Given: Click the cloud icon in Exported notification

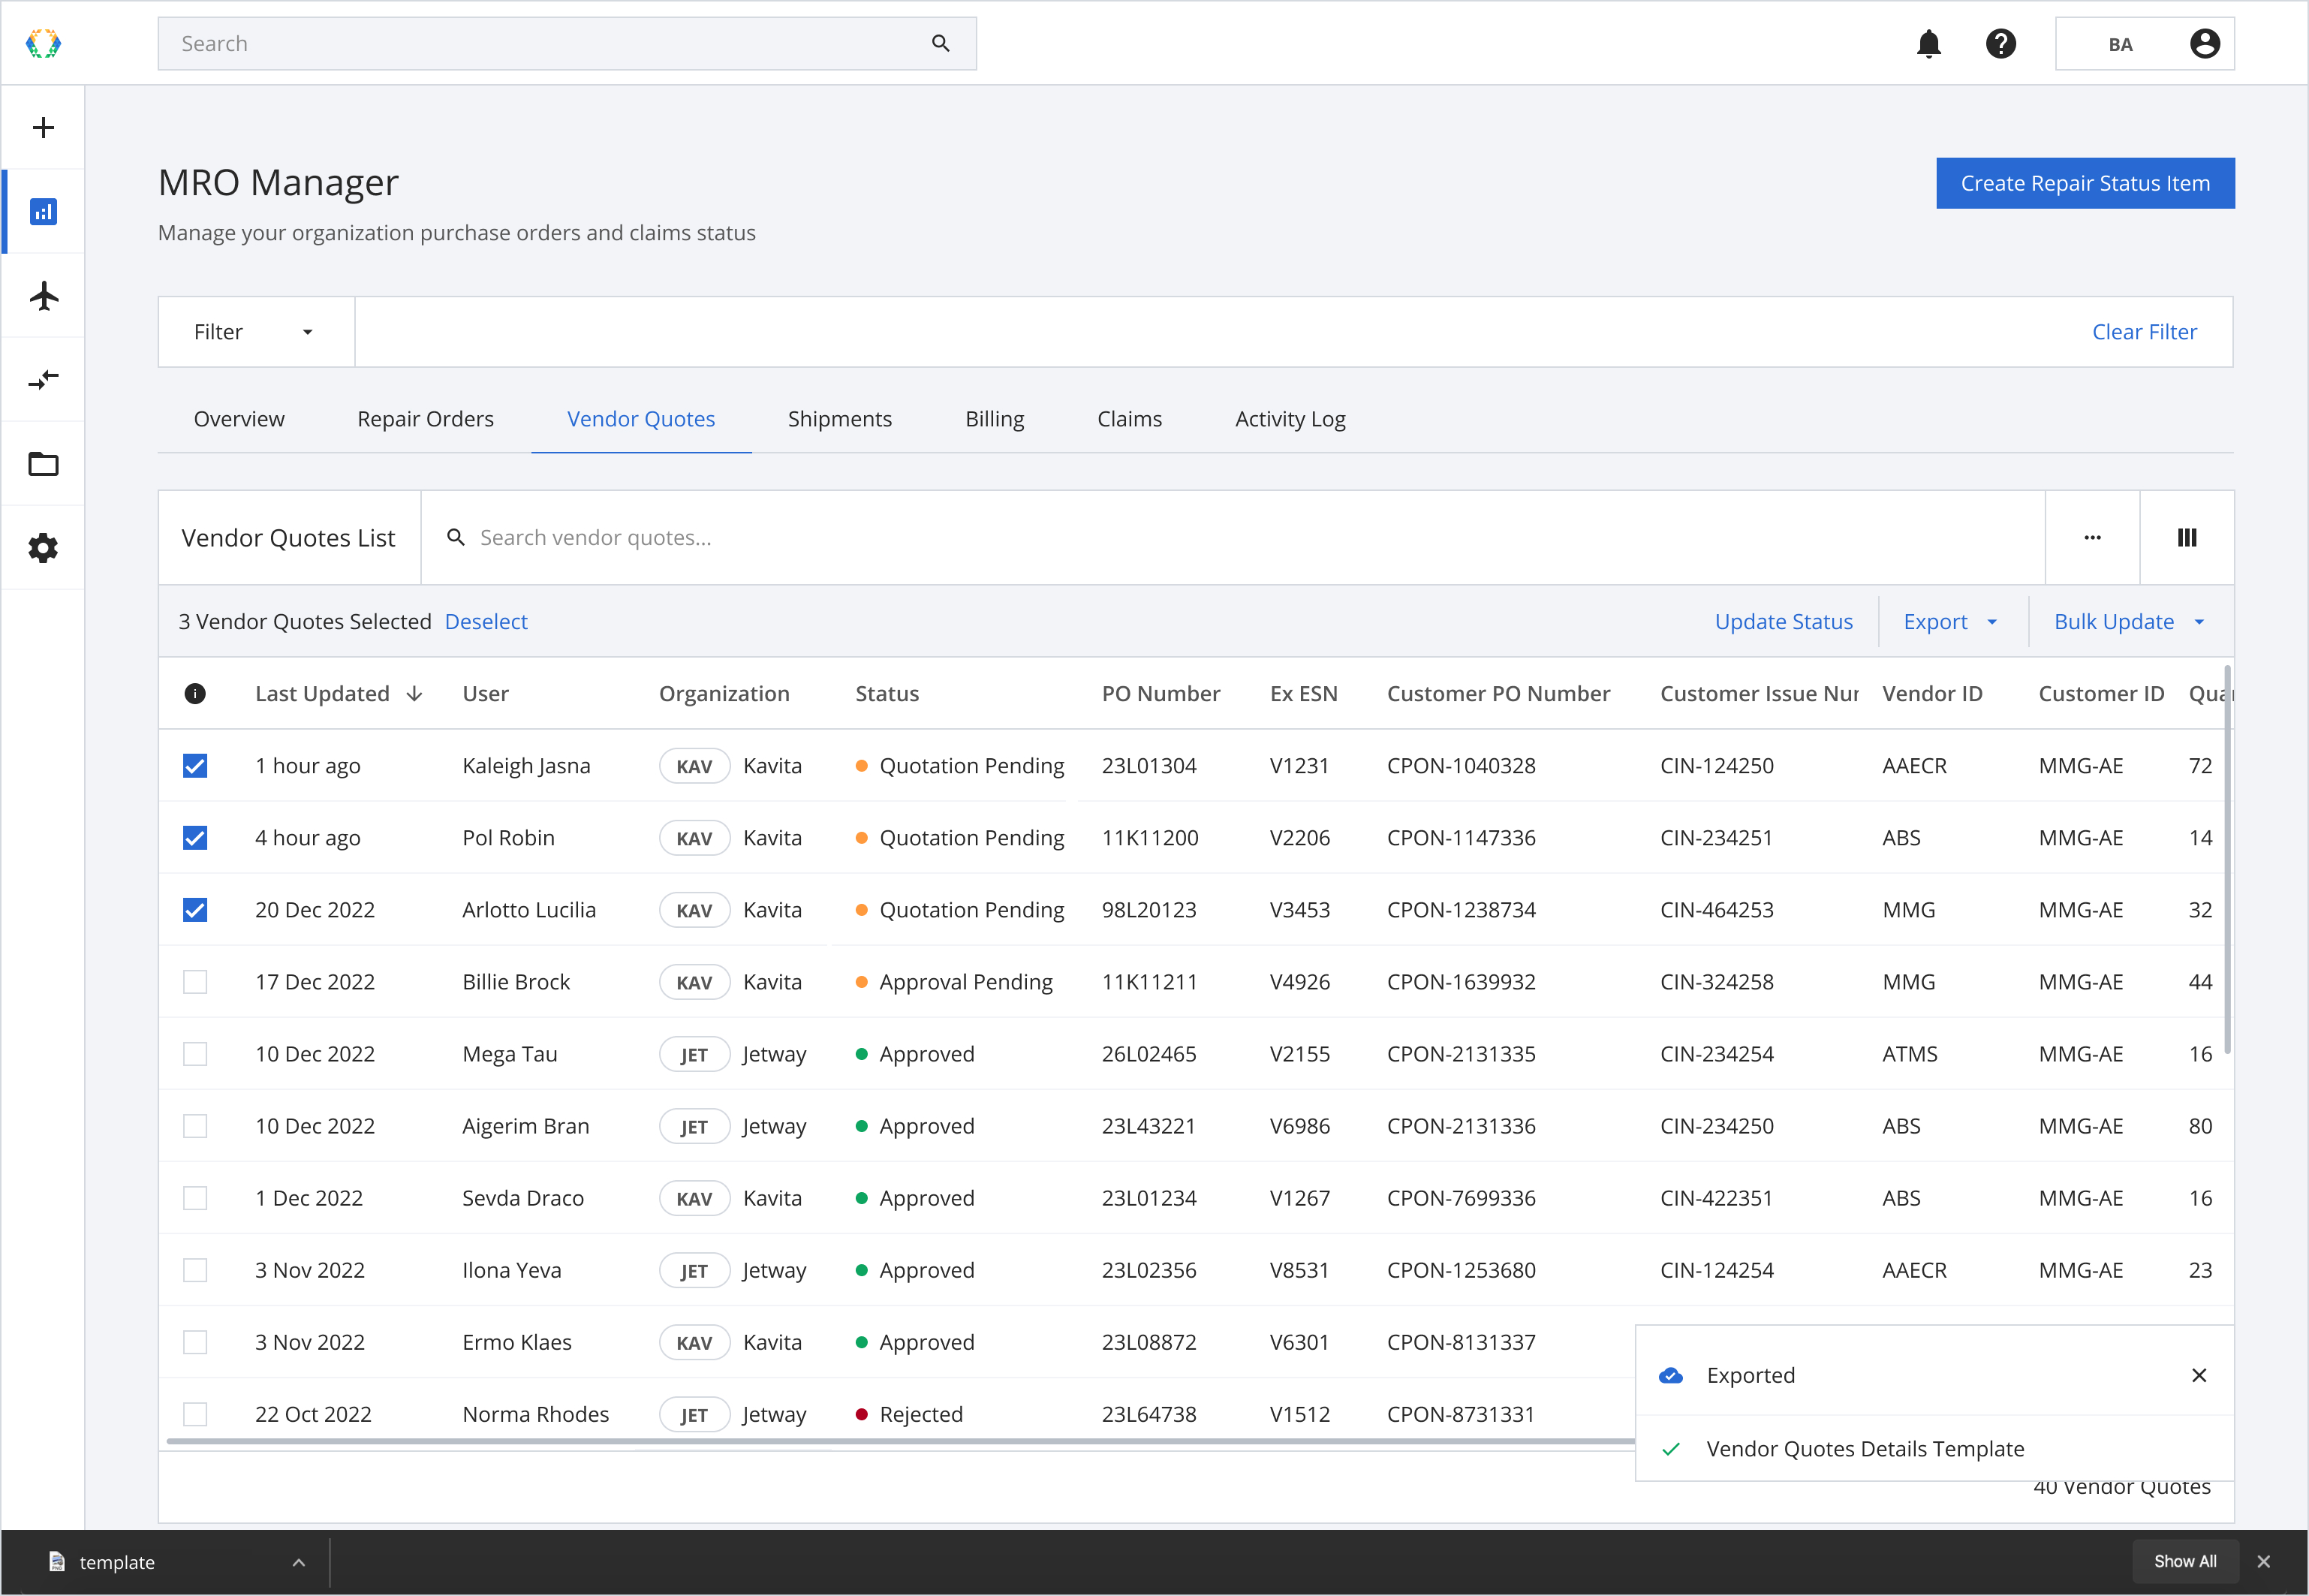Looking at the screenshot, I should (x=1670, y=1376).
